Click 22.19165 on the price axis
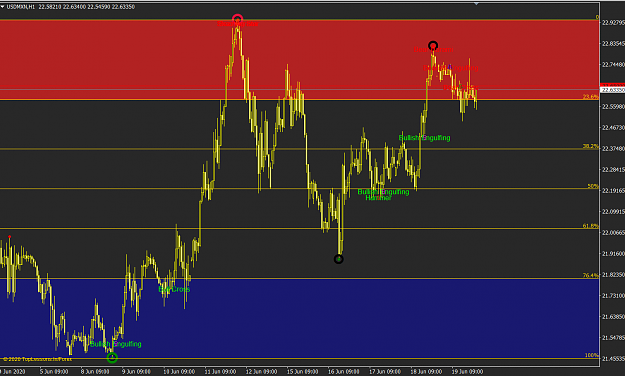The width and height of the screenshot is (625, 376). click(x=613, y=191)
